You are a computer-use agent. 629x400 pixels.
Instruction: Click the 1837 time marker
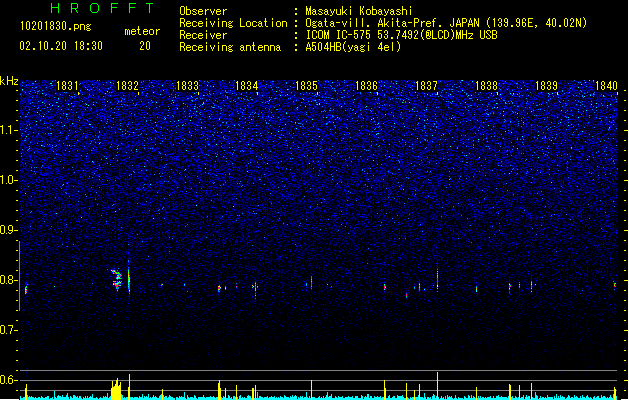tap(426, 86)
